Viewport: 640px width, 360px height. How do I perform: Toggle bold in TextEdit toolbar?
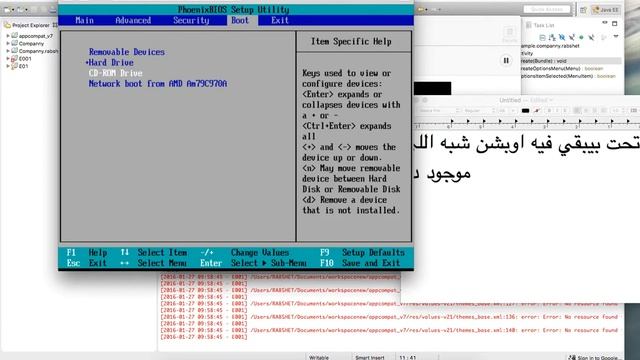[x=549, y=111]
